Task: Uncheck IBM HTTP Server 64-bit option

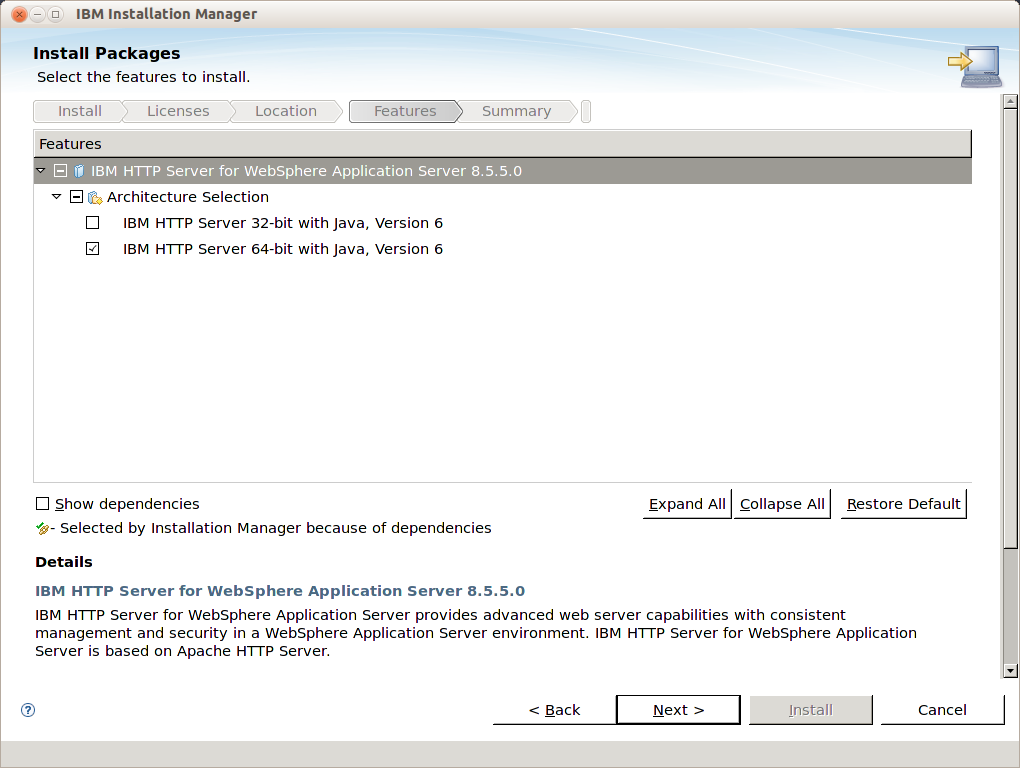Action: click(92, 249)
